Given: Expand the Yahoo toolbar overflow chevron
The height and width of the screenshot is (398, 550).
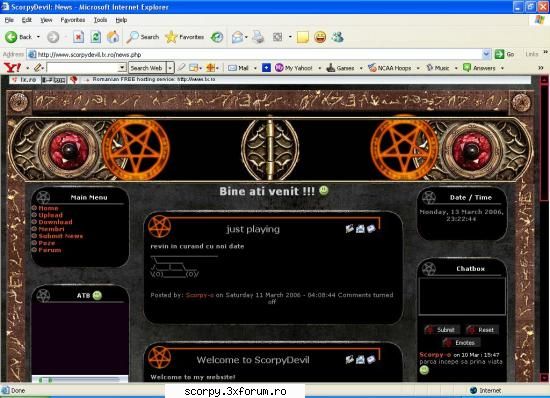Looking at the screenshot, I should click(x=541, y=68).
